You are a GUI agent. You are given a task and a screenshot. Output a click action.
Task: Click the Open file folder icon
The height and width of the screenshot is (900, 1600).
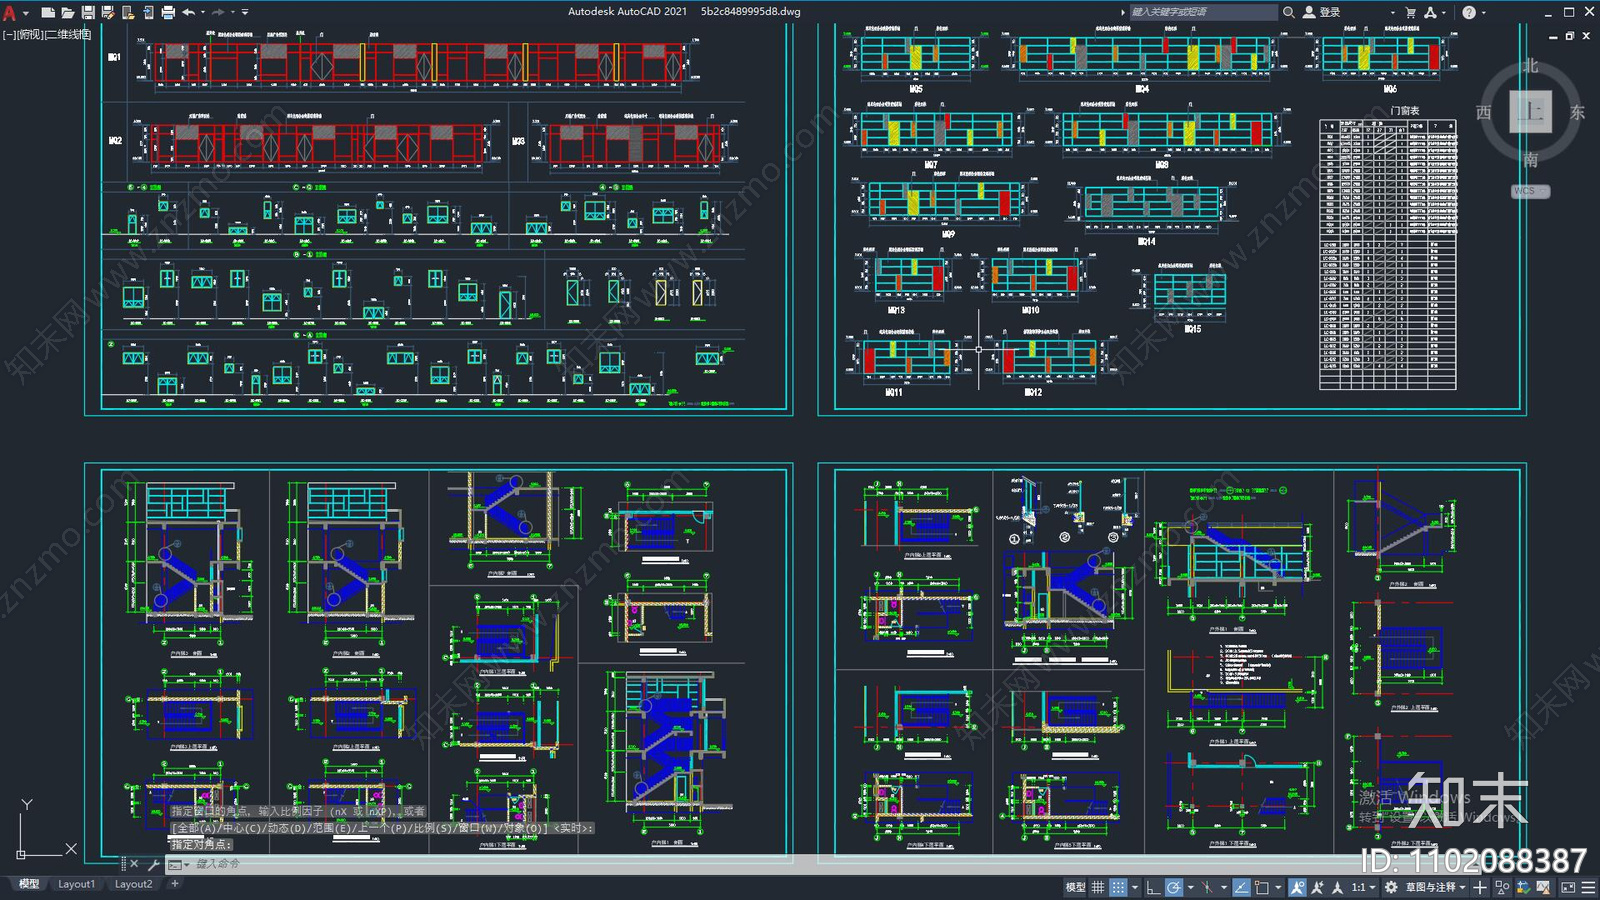click(x=67, y=12)
